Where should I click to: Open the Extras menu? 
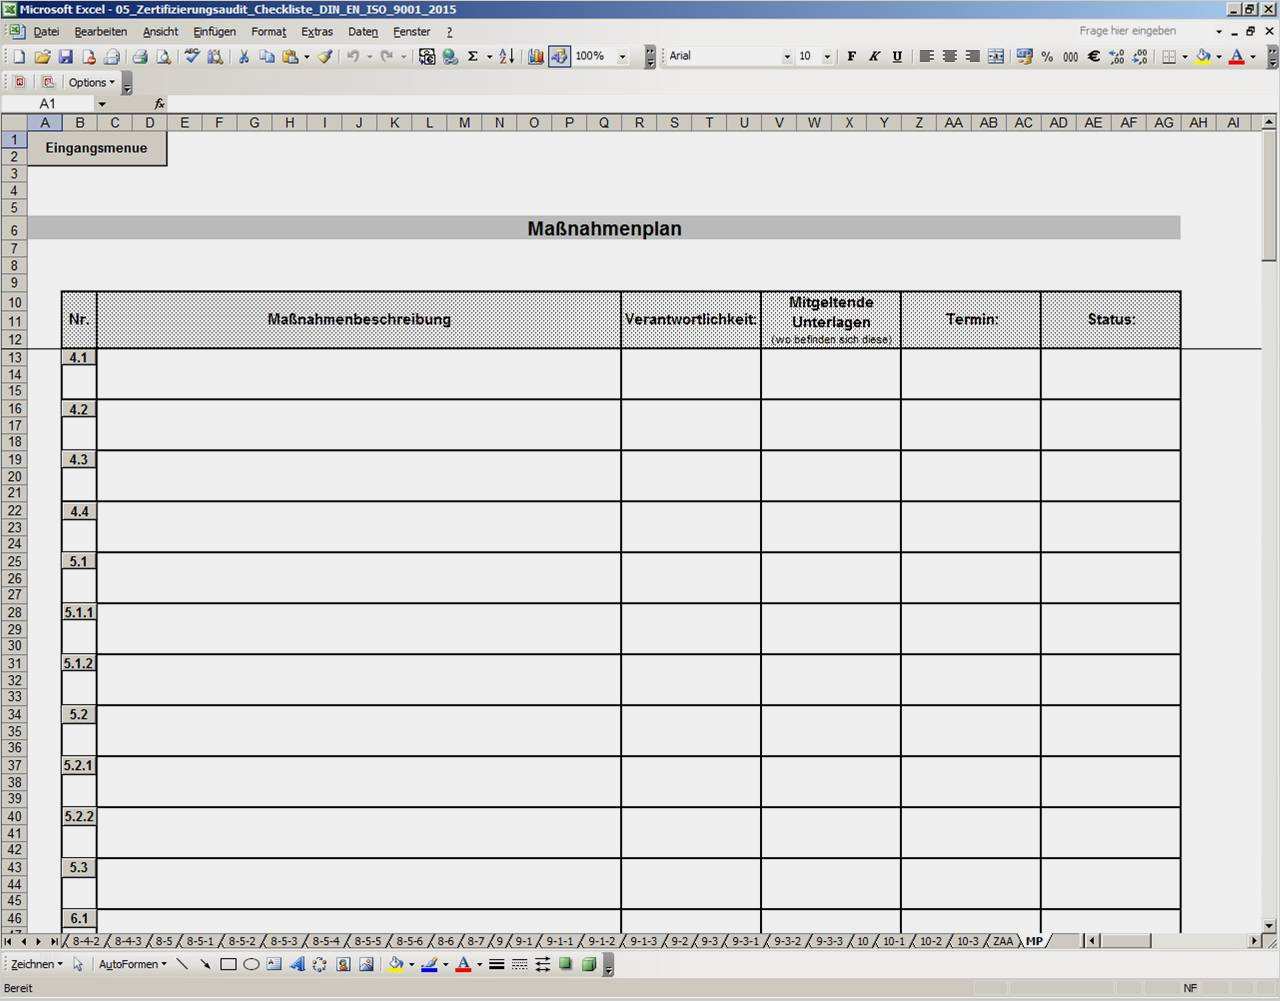pyautogui.click(x=317, y=31)
